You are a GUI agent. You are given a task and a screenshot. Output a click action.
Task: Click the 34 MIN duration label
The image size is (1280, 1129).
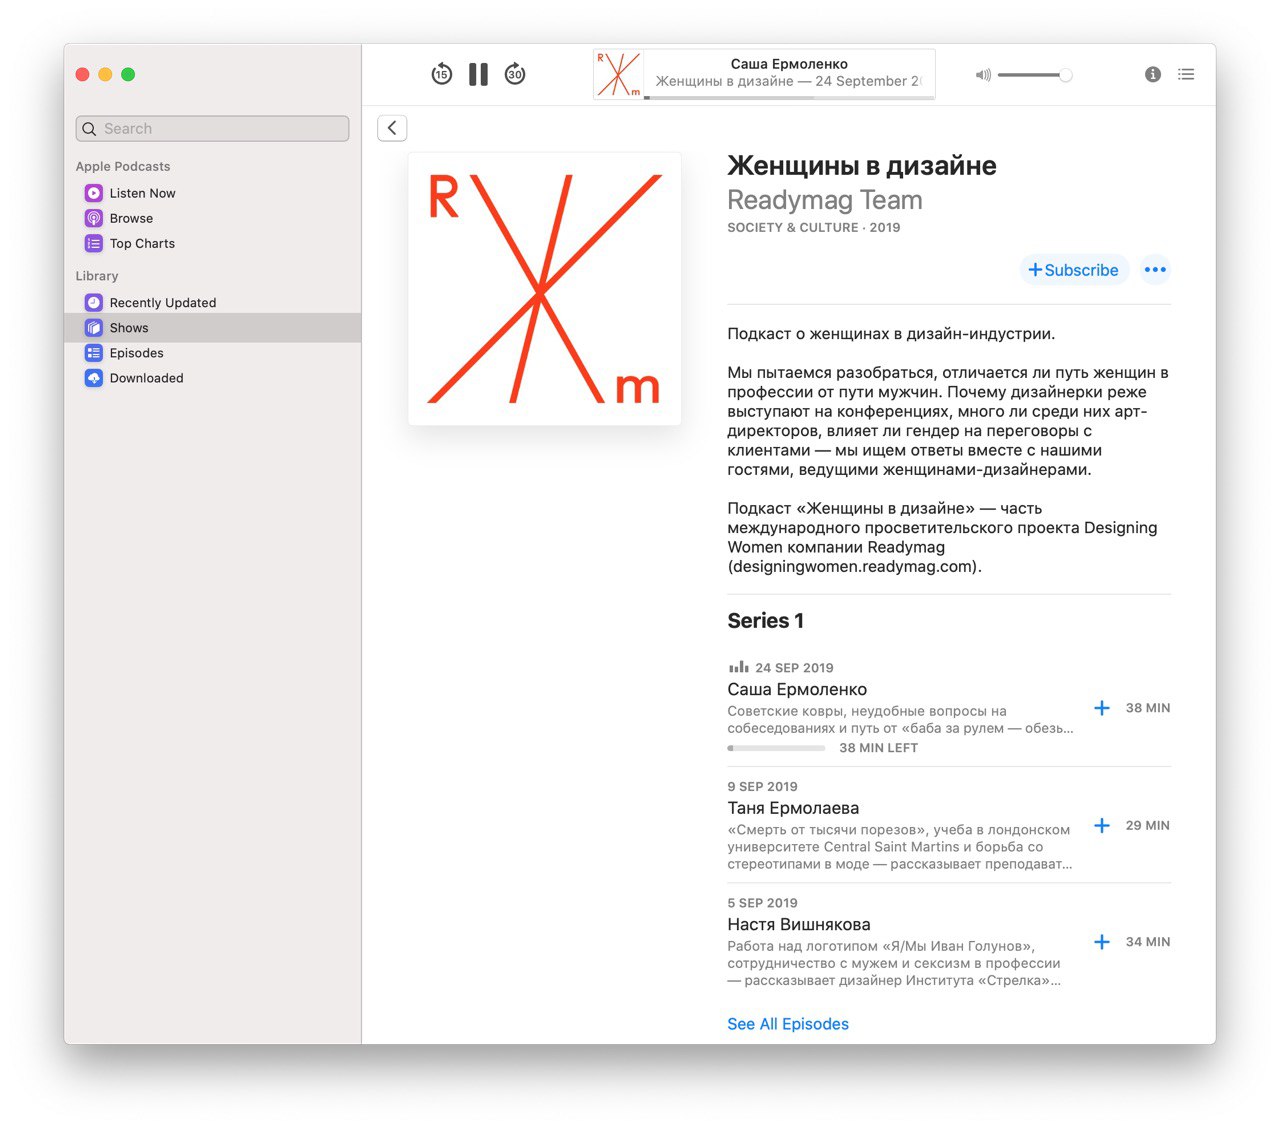pyautogui.click(x=1148, y=942)
